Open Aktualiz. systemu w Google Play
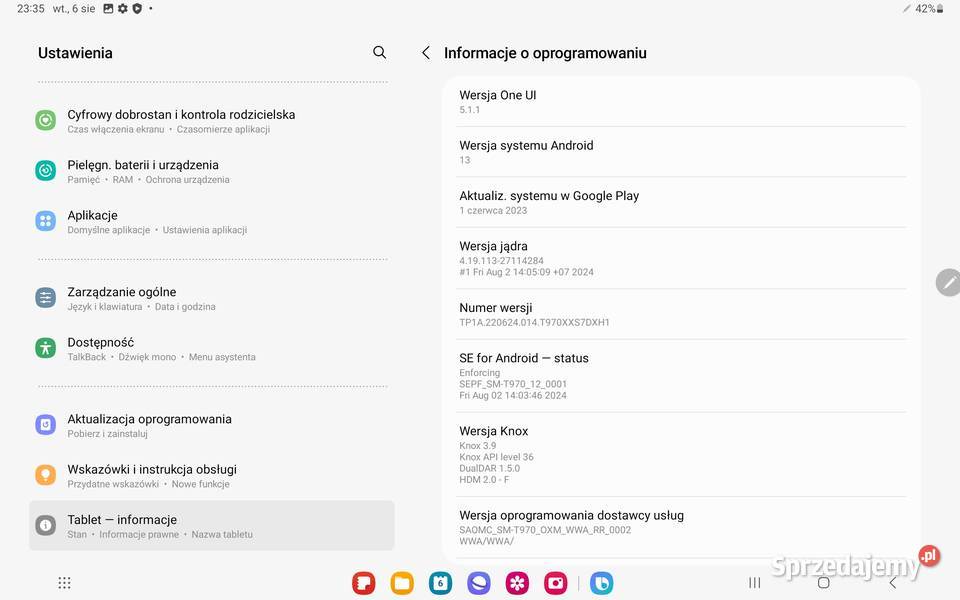Image resolution: width=960 pixels, height=600 pixels. pyautogui.click(x=681, y=202)
